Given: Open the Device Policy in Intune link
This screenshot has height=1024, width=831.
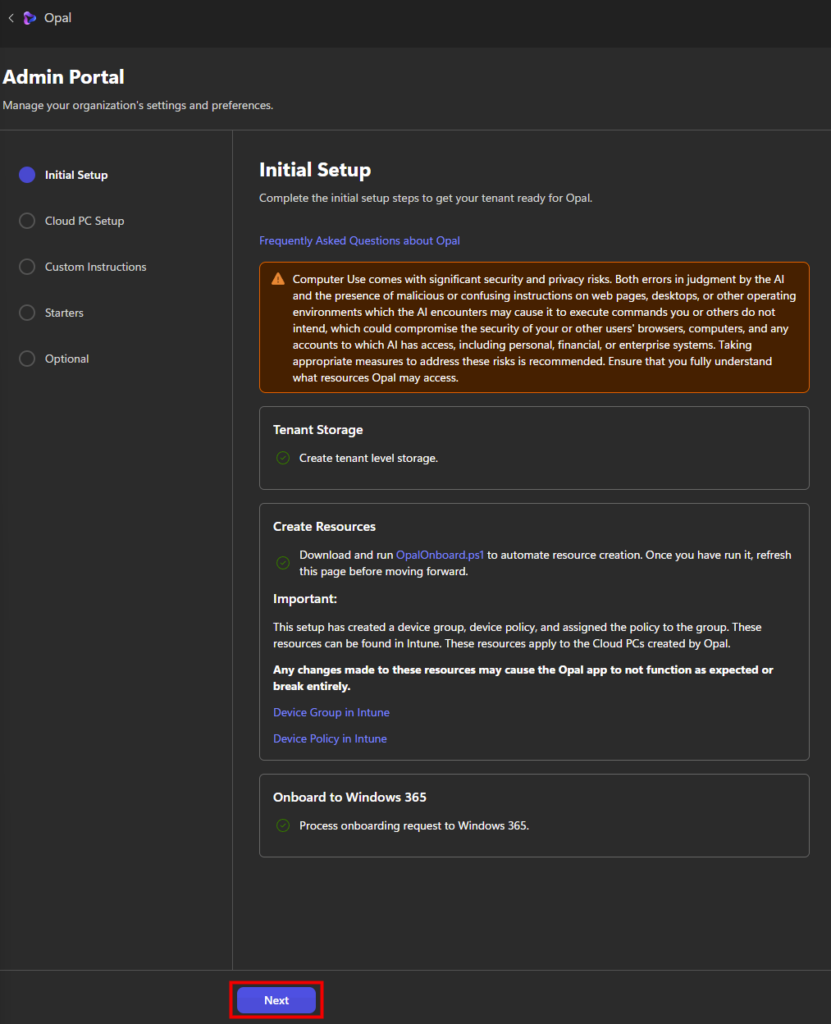Looking at the screenshot, I should 330,739.
